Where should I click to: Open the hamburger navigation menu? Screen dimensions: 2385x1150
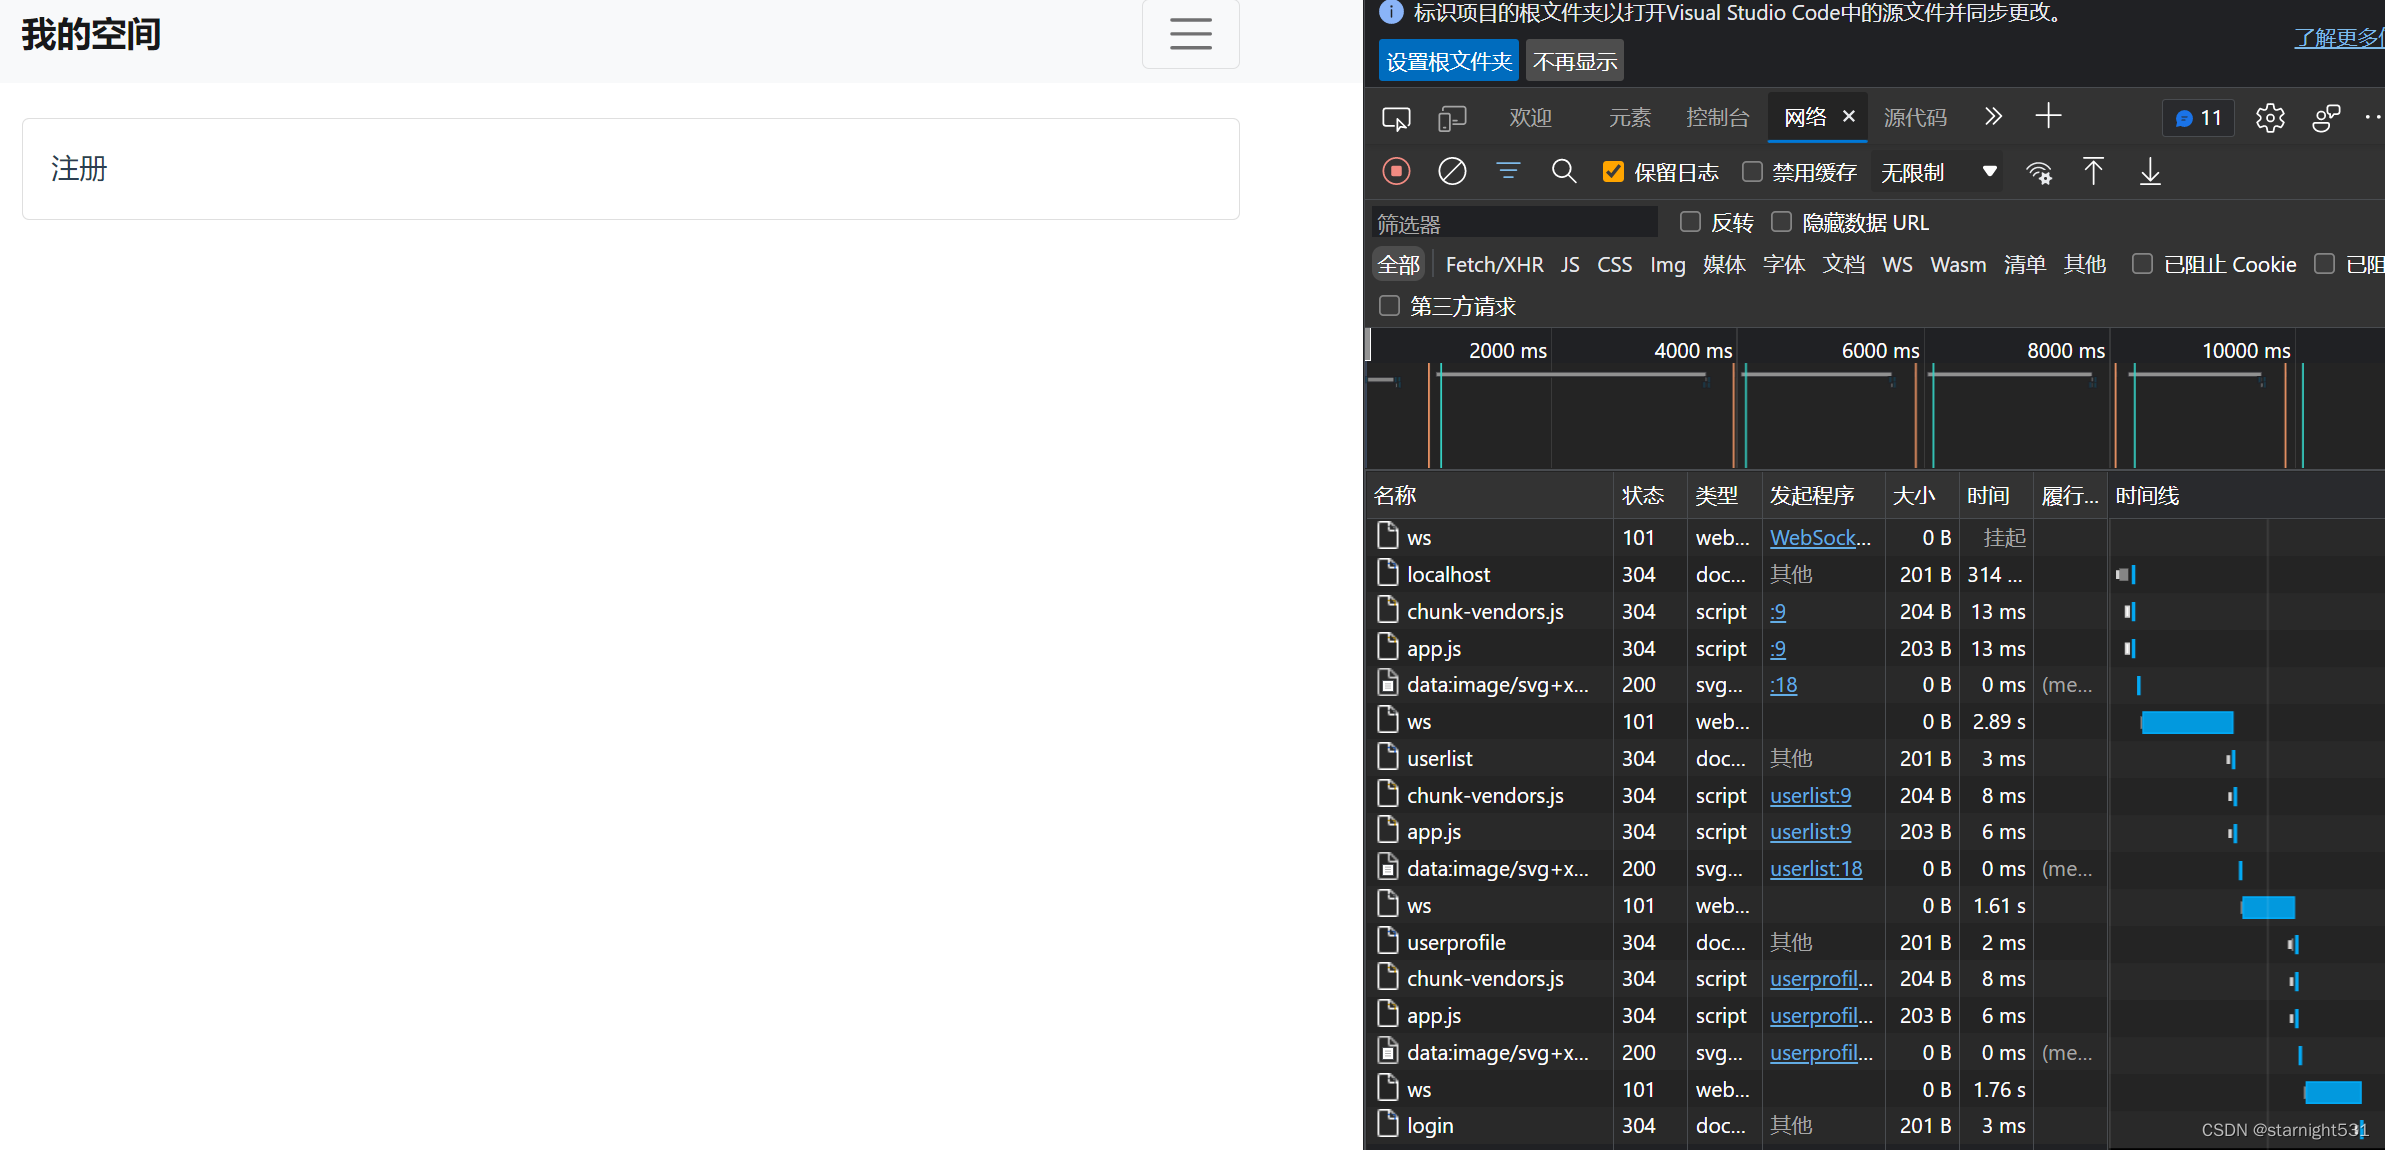click(x=1190, y=34)
